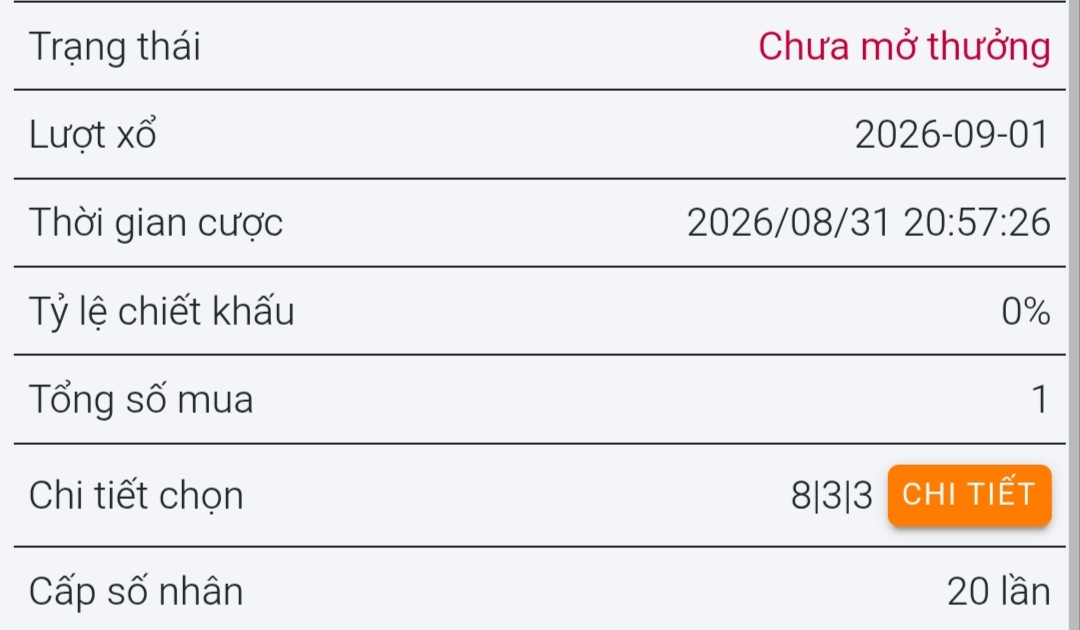This screenshot has height=630, width=1080.
Task: Click the empty middle of Cấp số nhân row
Action: (x=592, y=591)
